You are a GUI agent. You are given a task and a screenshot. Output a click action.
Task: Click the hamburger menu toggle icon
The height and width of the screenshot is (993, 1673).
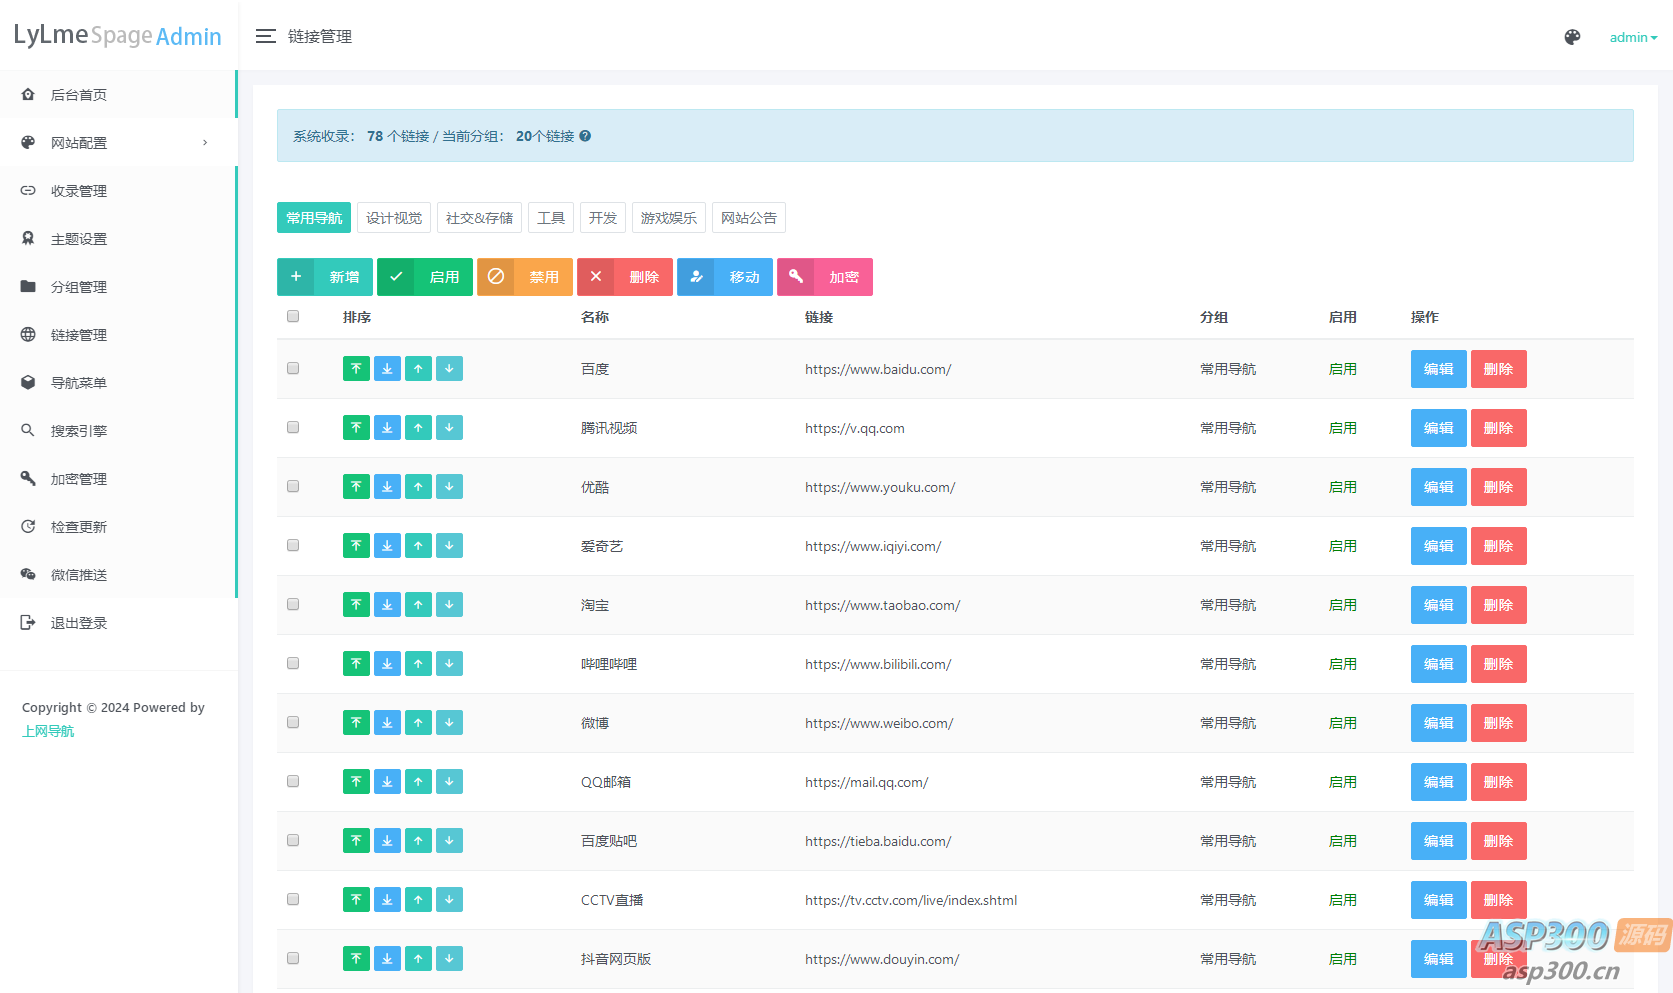265,36
